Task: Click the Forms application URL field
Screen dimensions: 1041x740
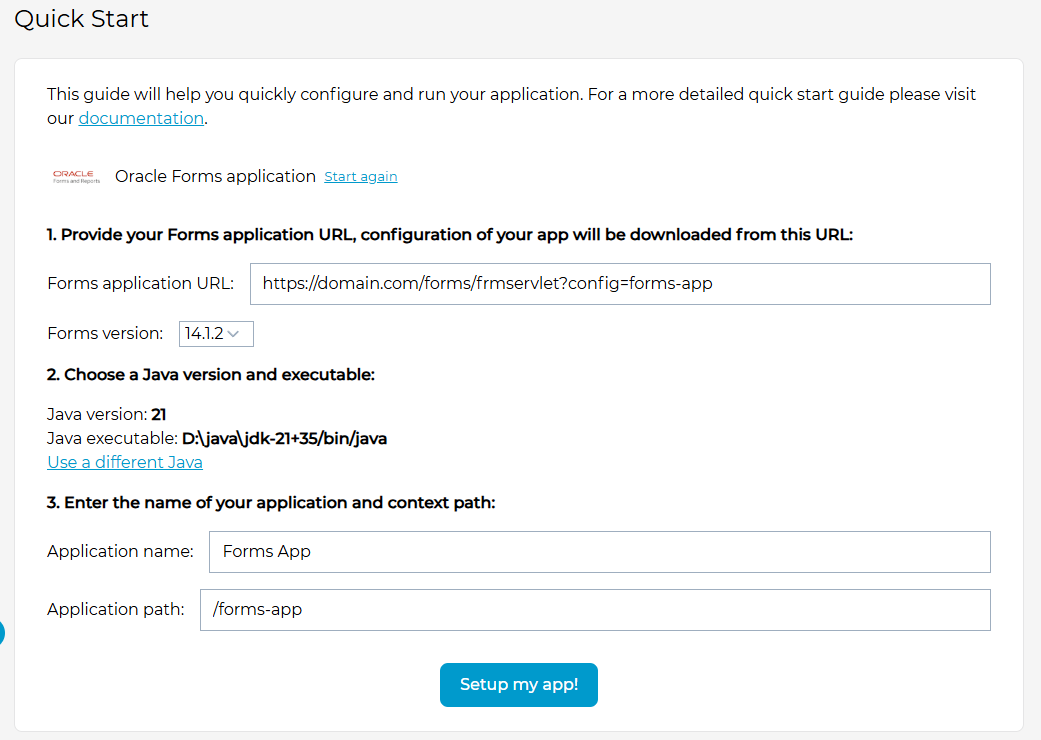Action: 620,283
